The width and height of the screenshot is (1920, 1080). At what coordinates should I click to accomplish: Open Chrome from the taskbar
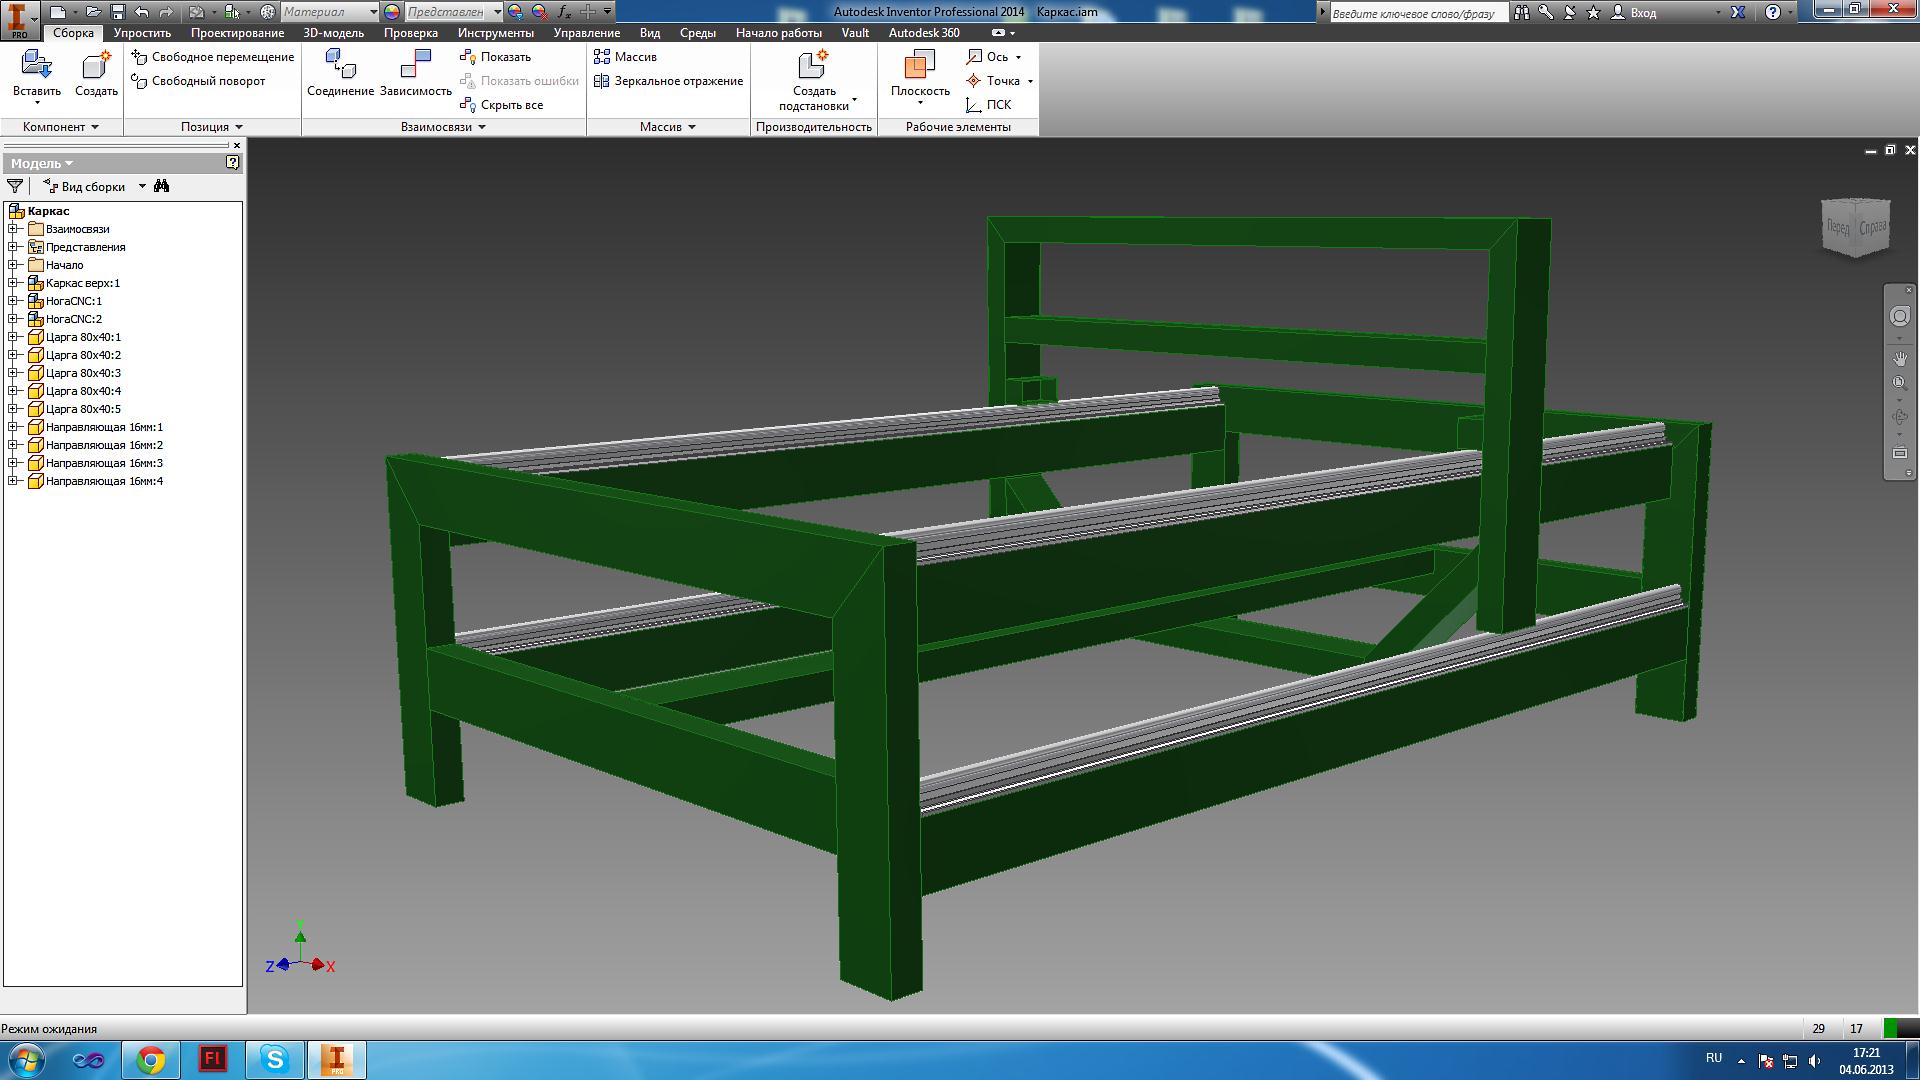pyautogui.click(x=151, y=1059)
